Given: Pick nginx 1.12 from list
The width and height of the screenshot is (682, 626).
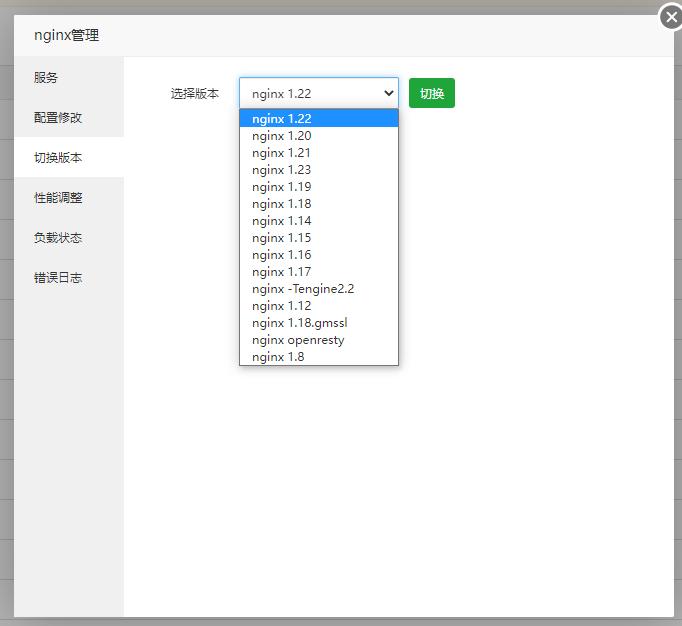Looking at the screenshot, I should point(282,306).
